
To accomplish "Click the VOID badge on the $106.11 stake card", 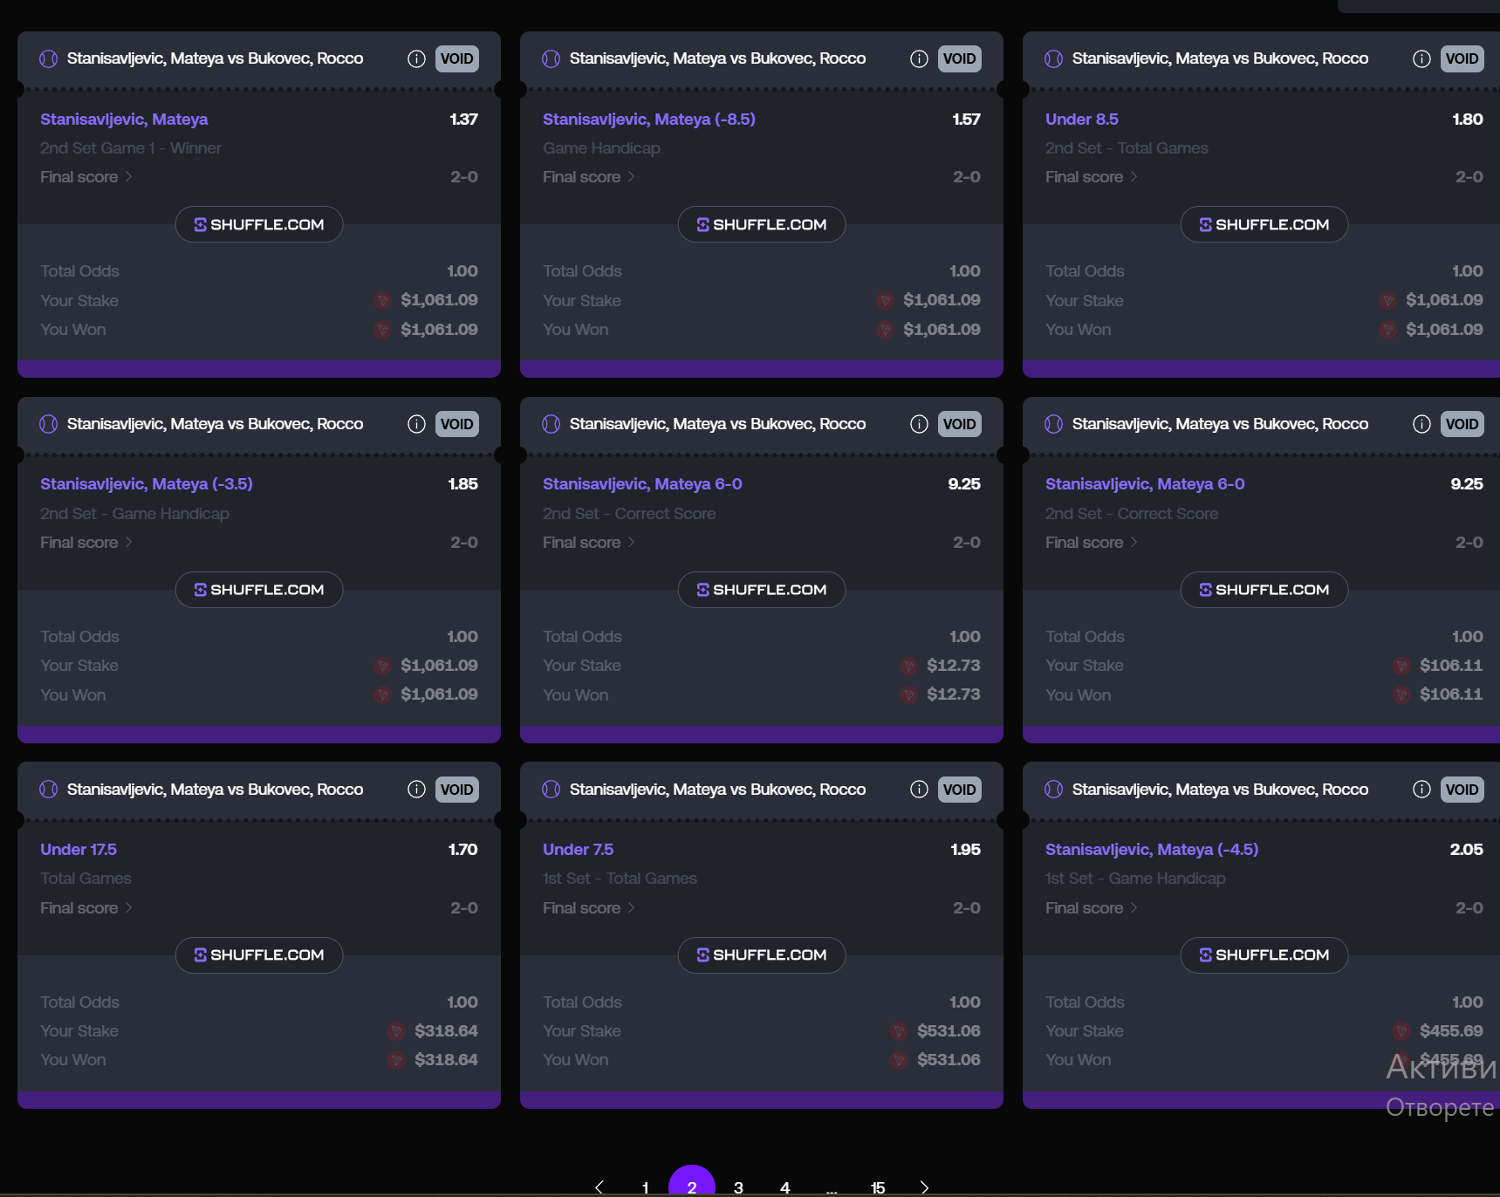I will [1461, 424].
